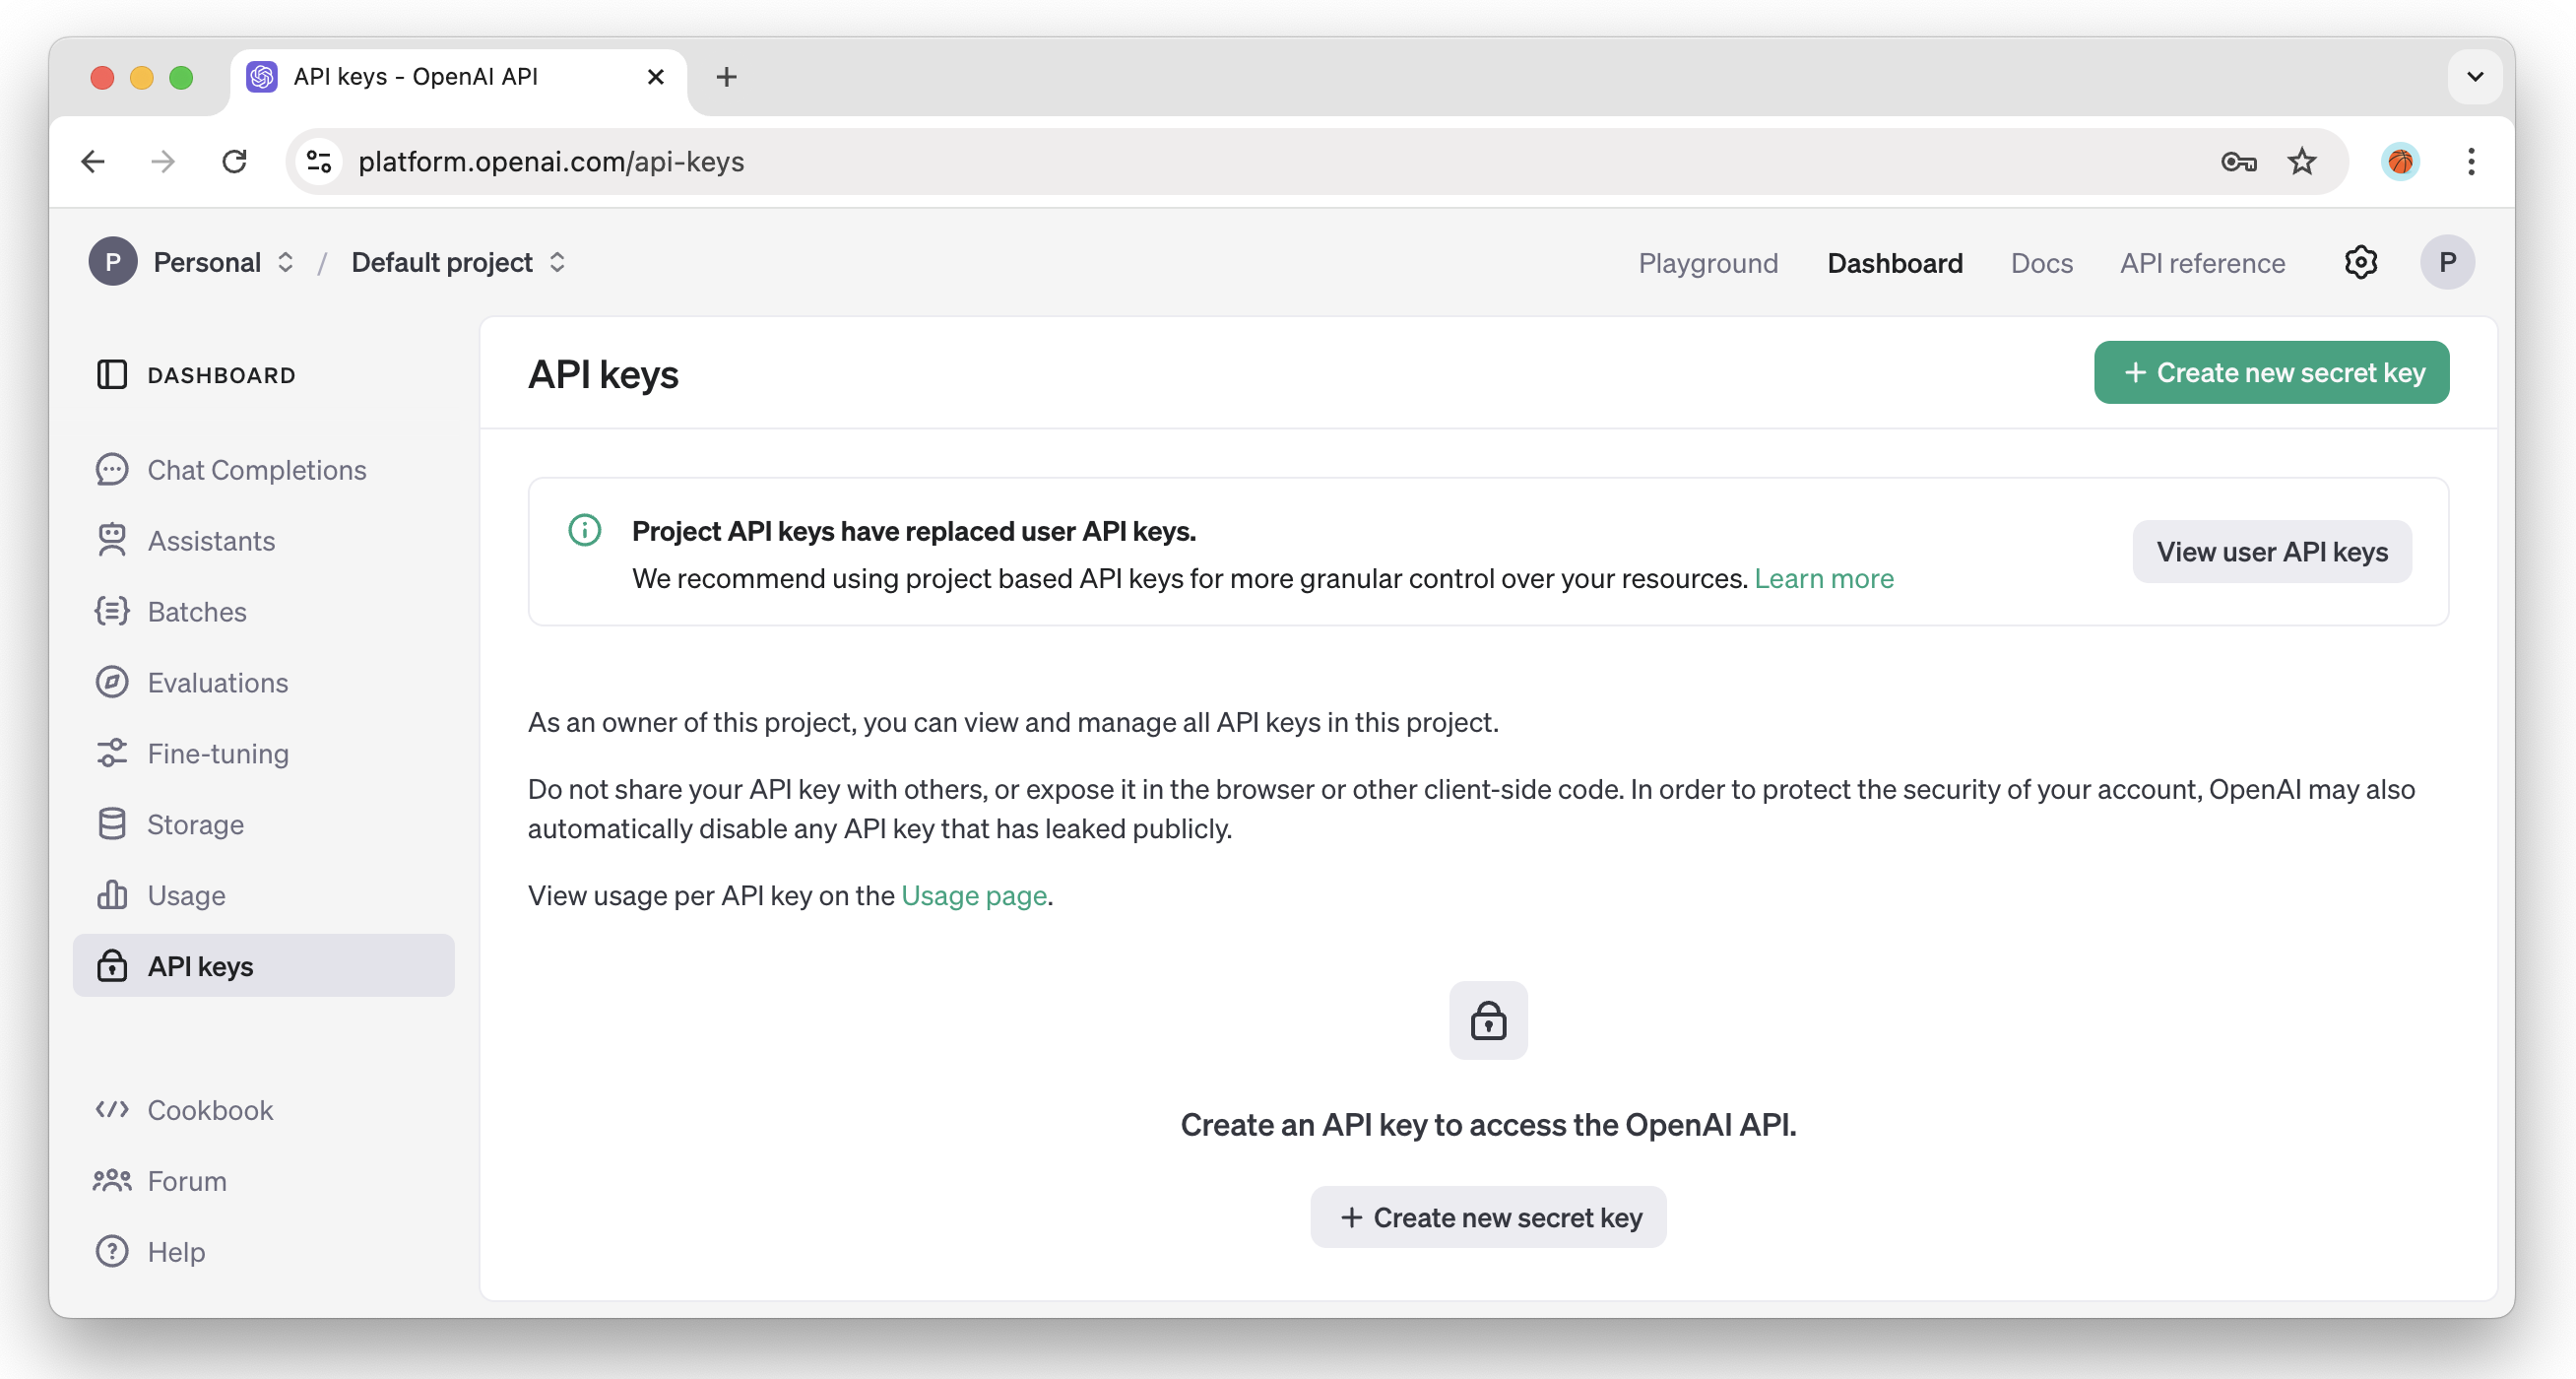Select the Fine-tuning sidebar icon
Viewport: 2576px width, 1379px height.
point(111,753)
